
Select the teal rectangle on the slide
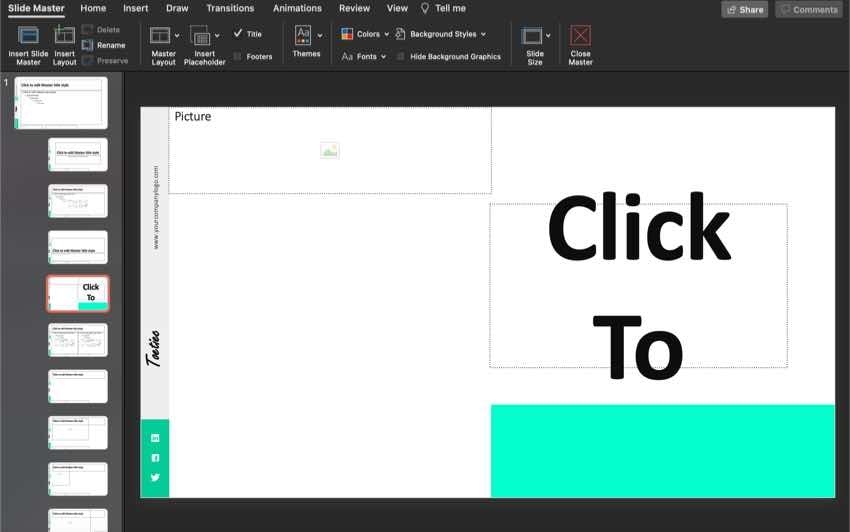pyautogui.click(x=662, y=450)
